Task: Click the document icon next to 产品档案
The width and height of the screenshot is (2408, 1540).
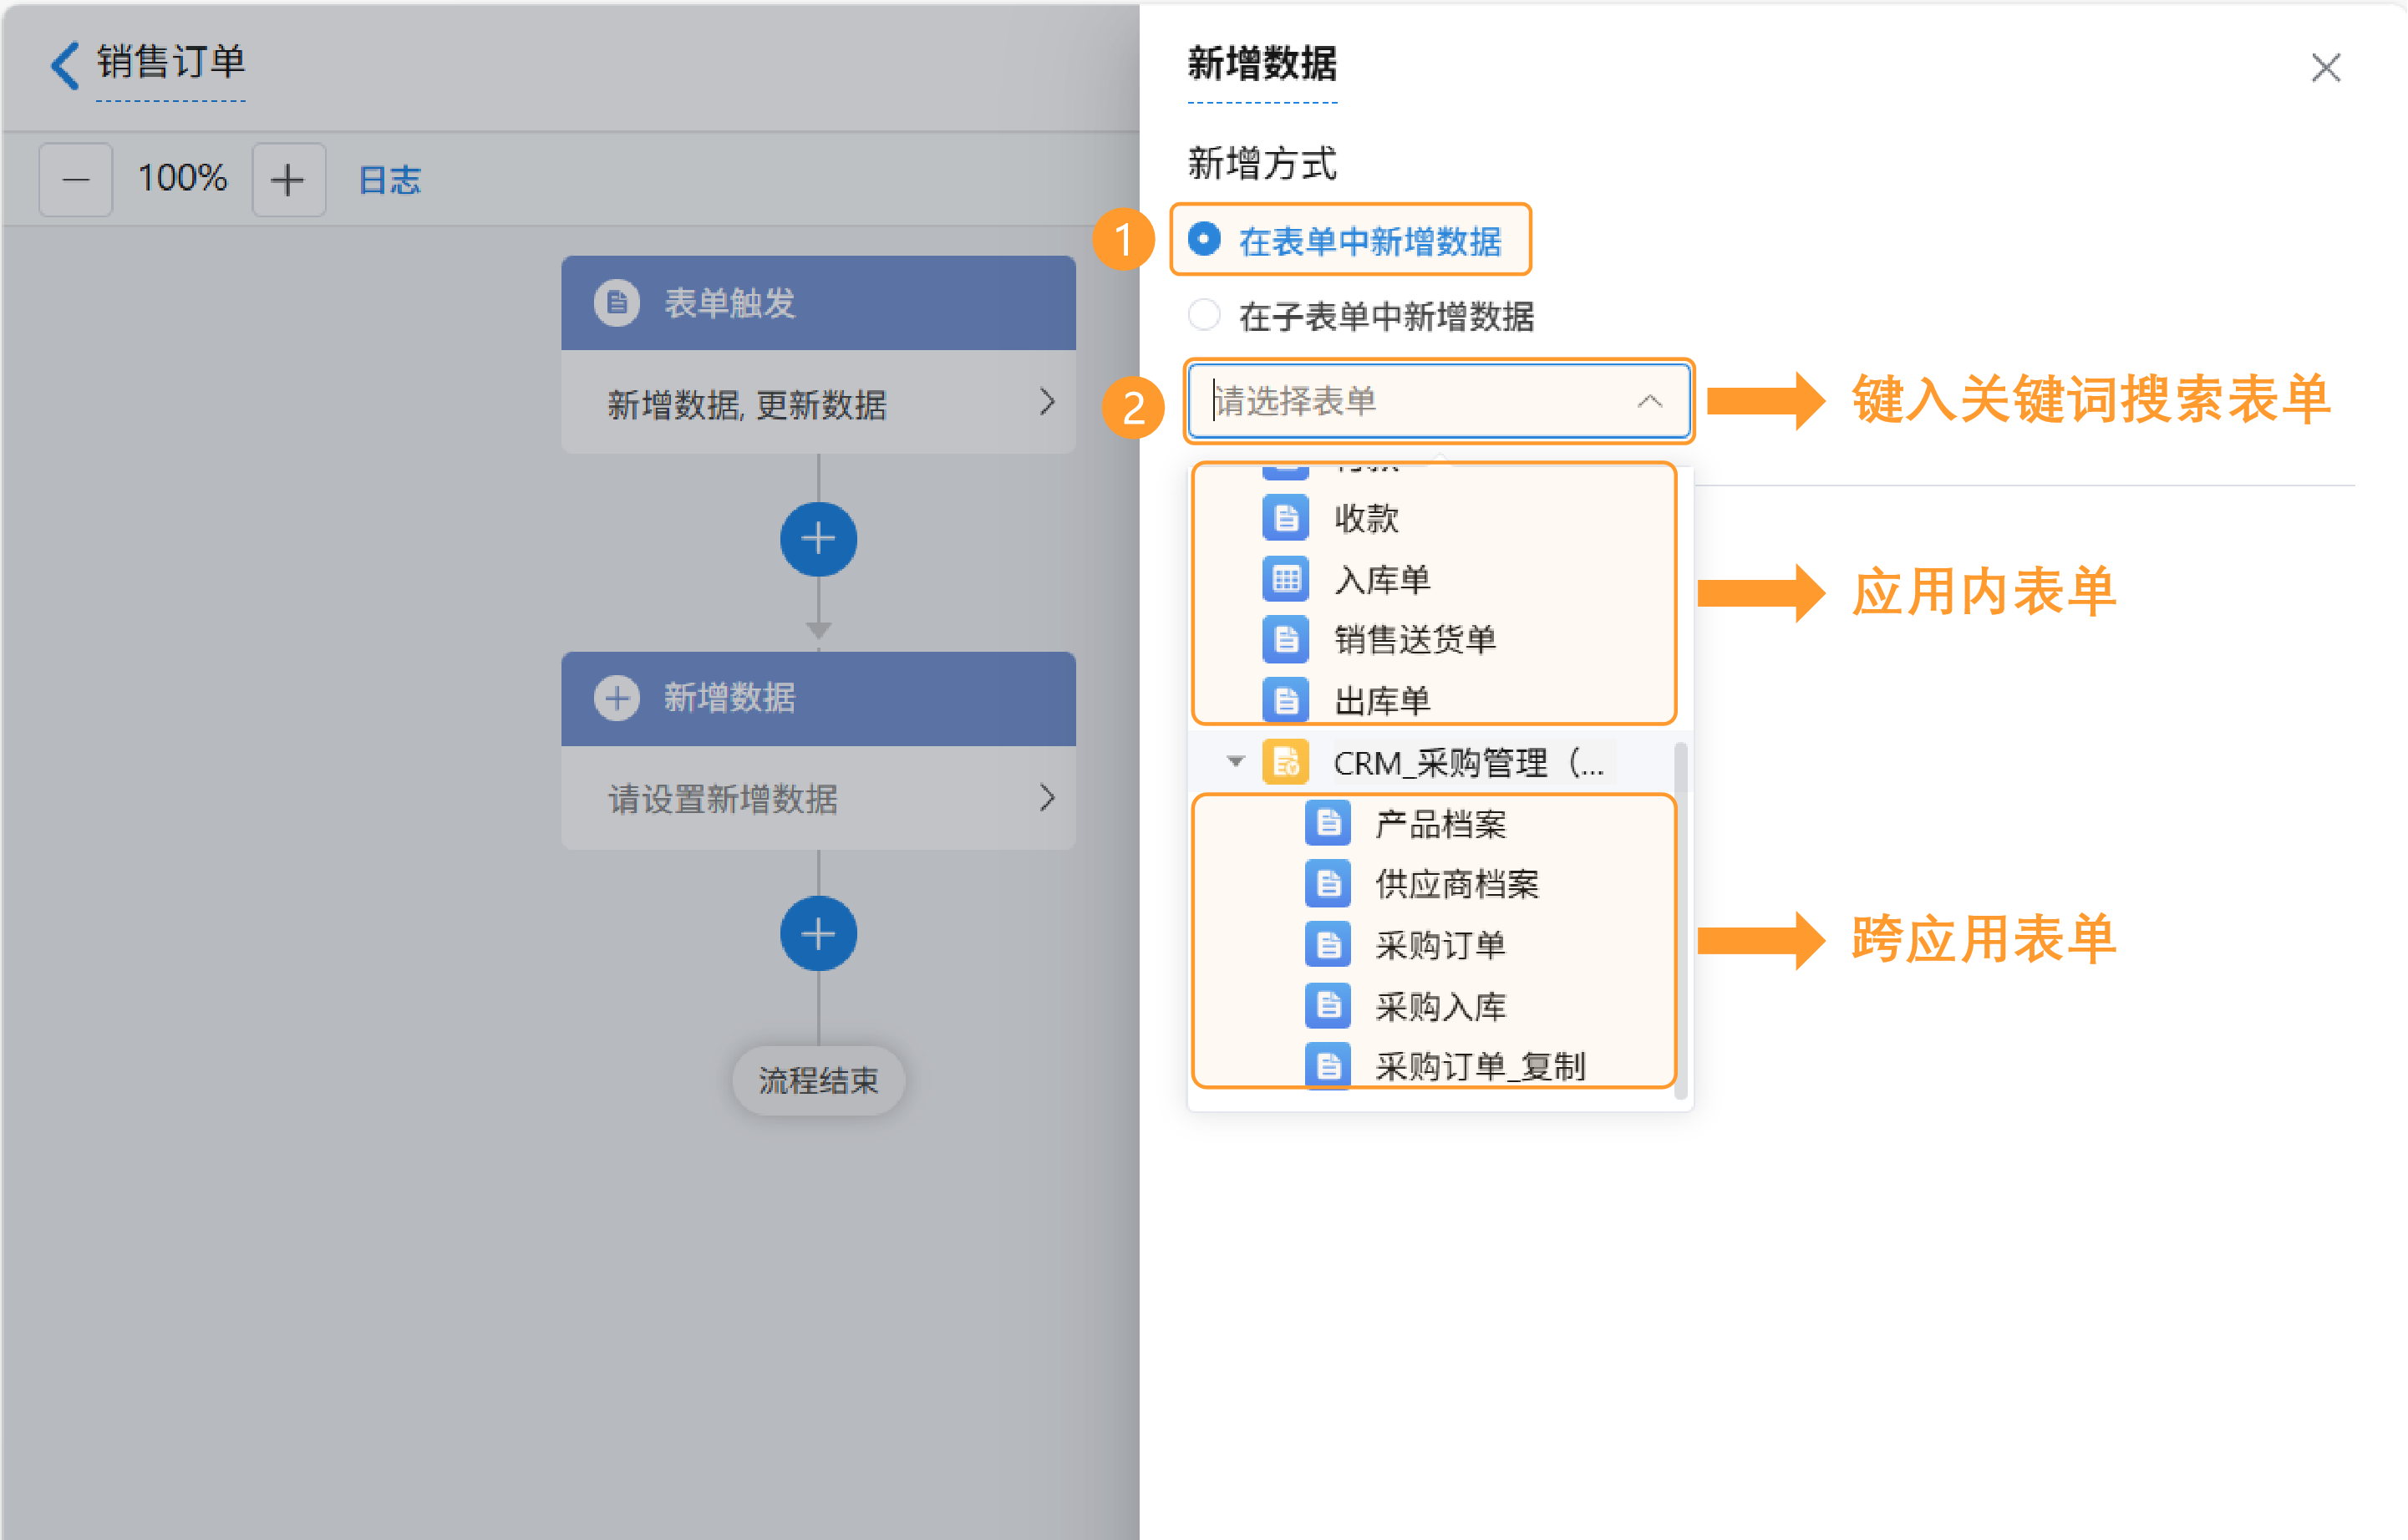Action: [1328, 824]
